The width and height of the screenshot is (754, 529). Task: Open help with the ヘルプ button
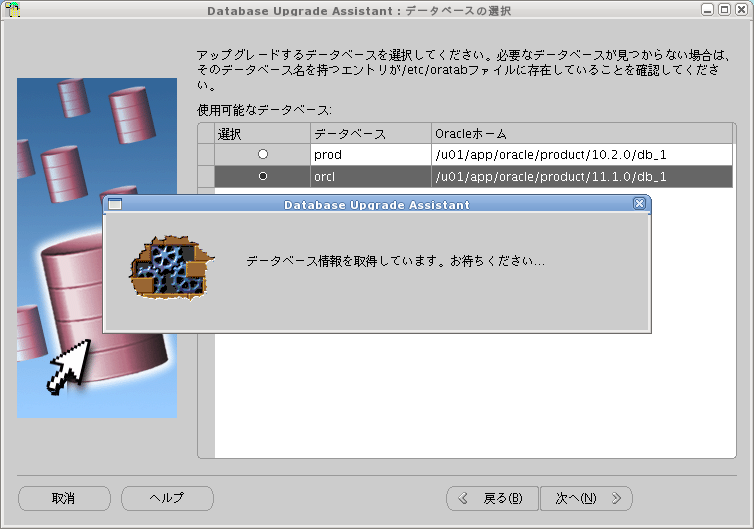167,498
